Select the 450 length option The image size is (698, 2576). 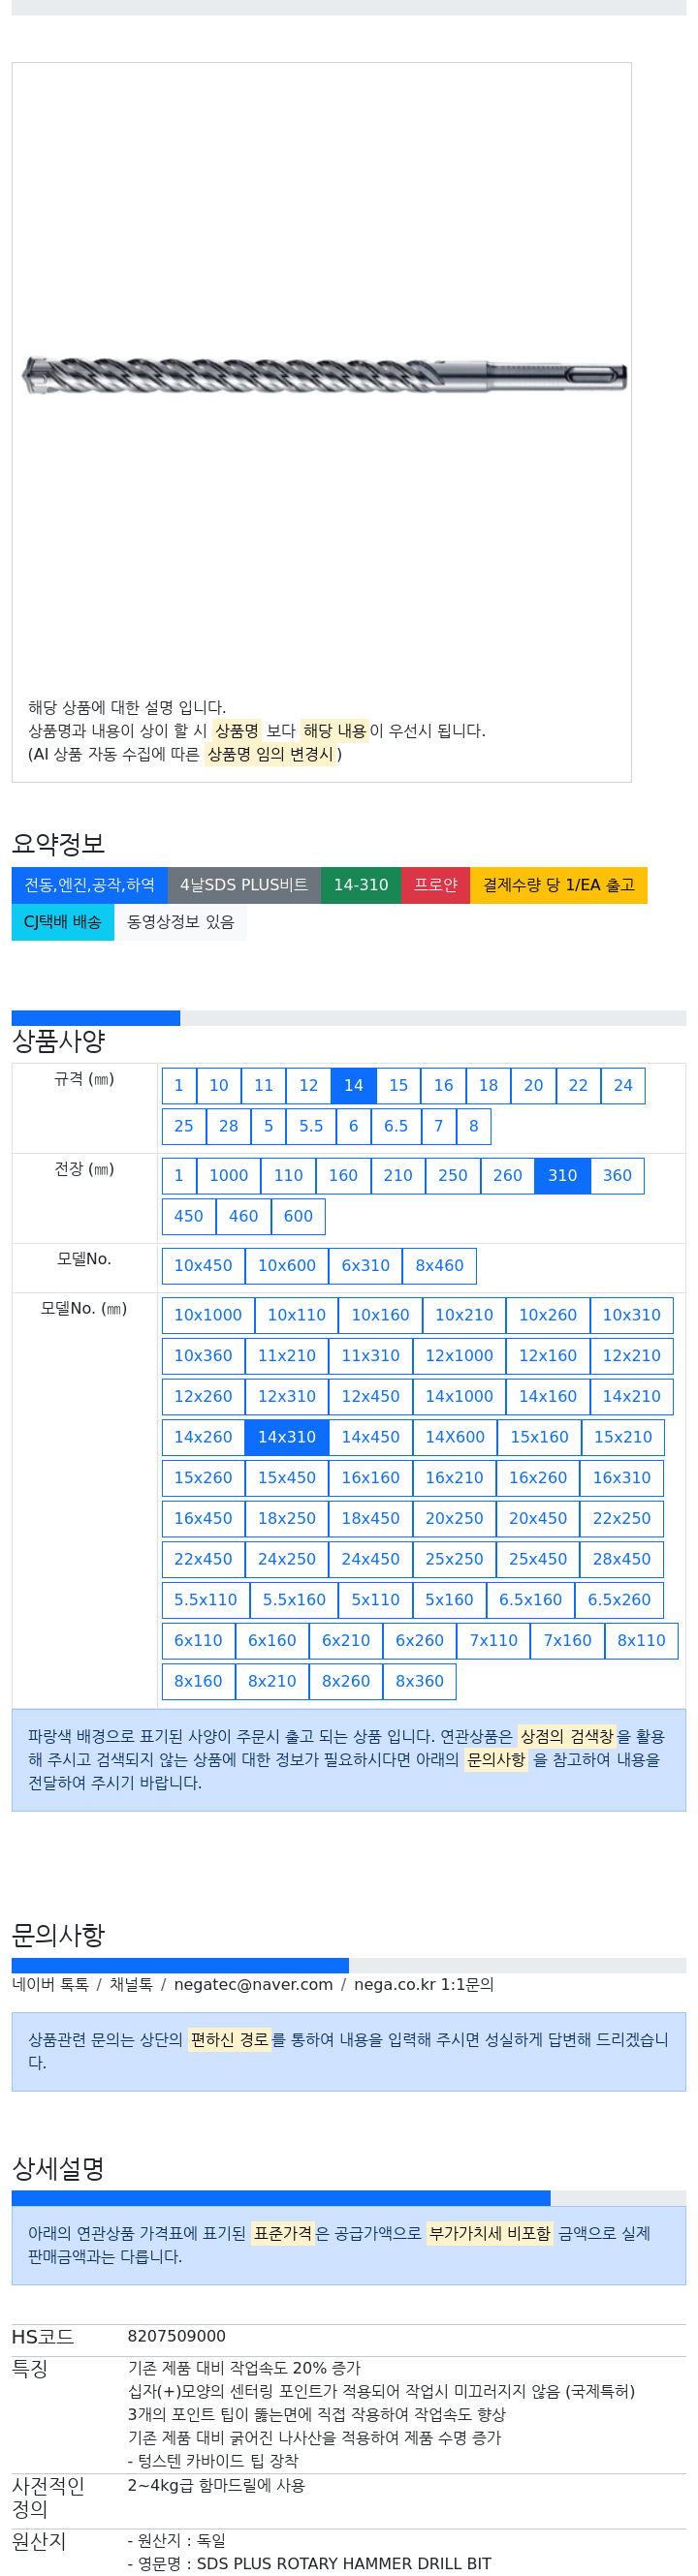click(188, 1216)
